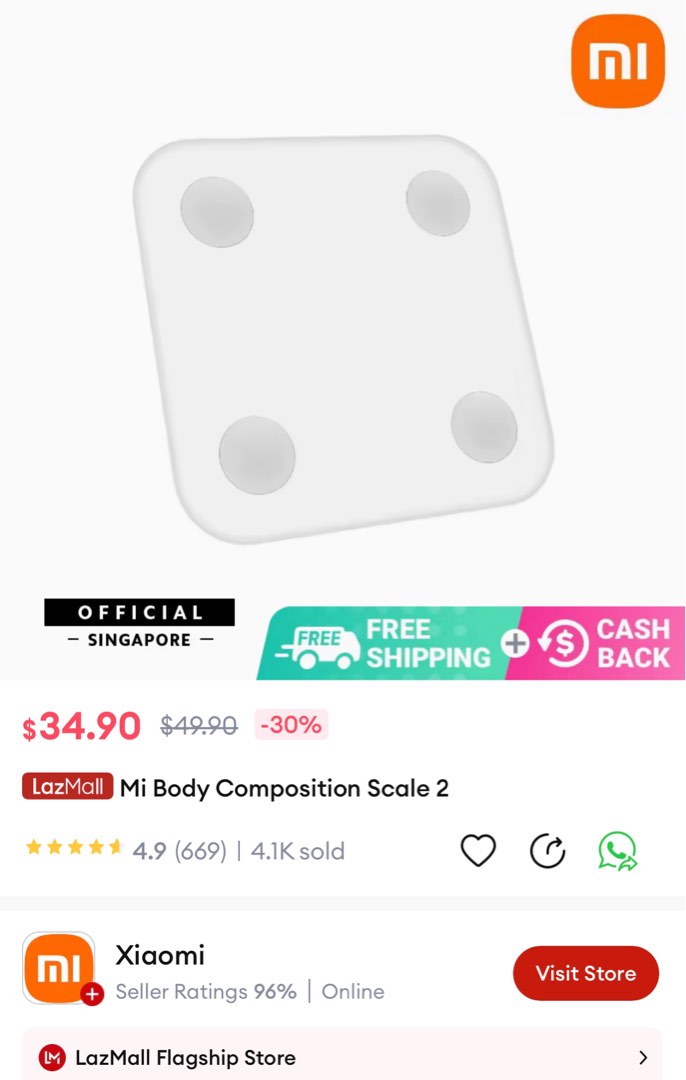The image size is (686, 1080).
Task: Follow Xiaomi using the red plus badge
Action: pos(91,995)
